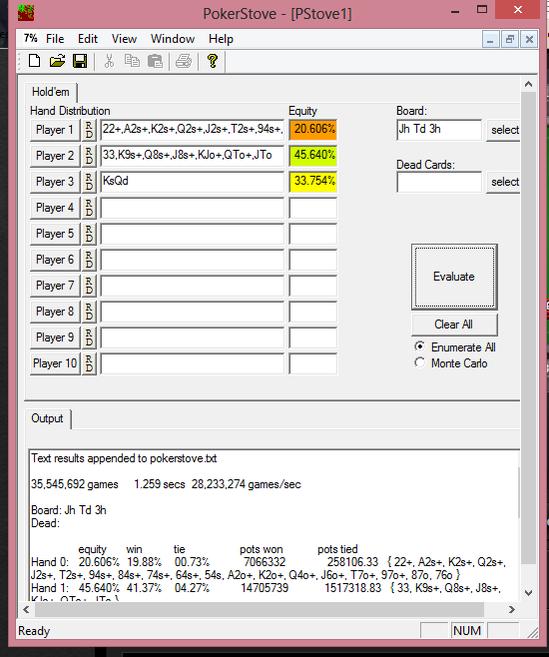
Task: Click the horizontal scrollbar left arrow
Action: 26,609
